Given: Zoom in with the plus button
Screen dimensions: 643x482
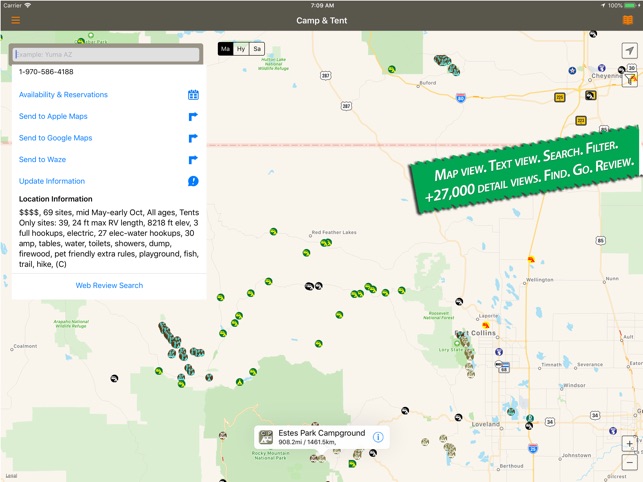Looking at the screenshot, I should (x=629, y=444).
